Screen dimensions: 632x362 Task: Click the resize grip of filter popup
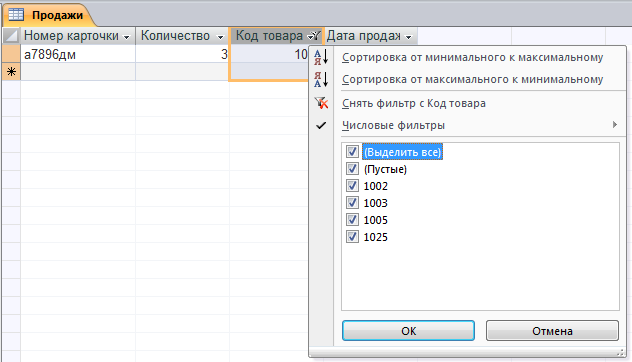click(620, 353)
